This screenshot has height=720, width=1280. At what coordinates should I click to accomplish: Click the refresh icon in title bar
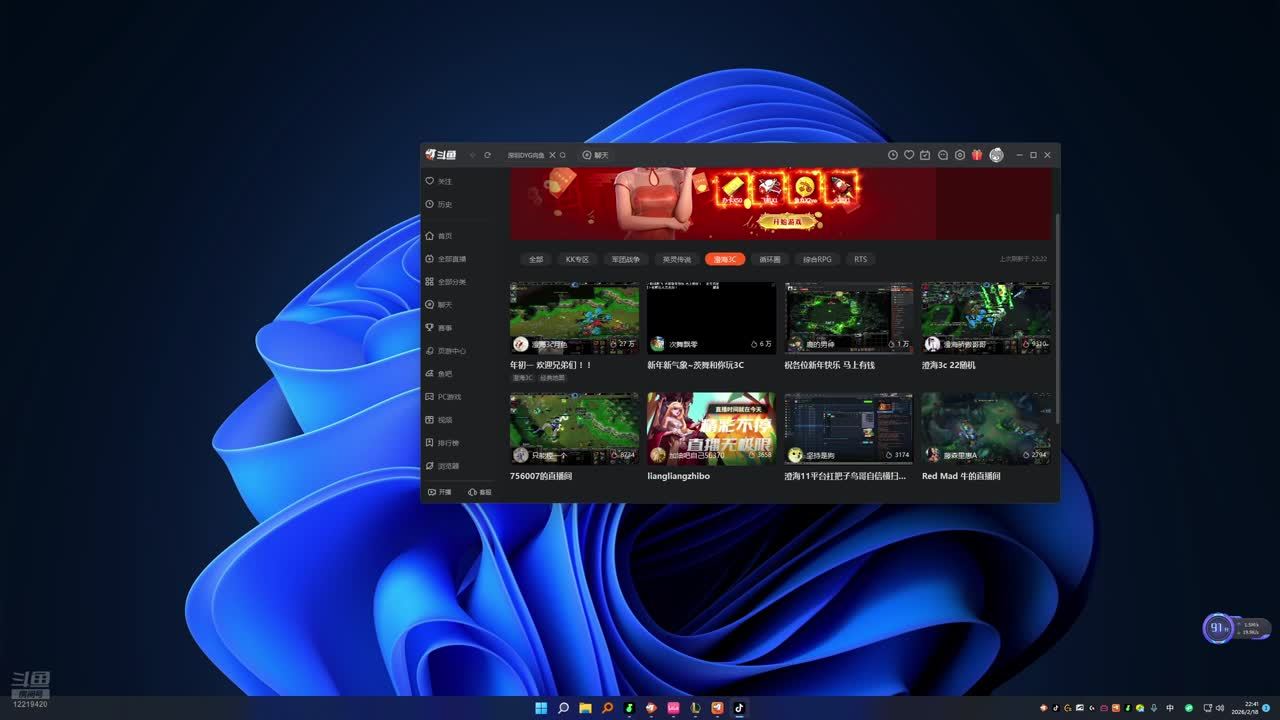click(487, 155)
